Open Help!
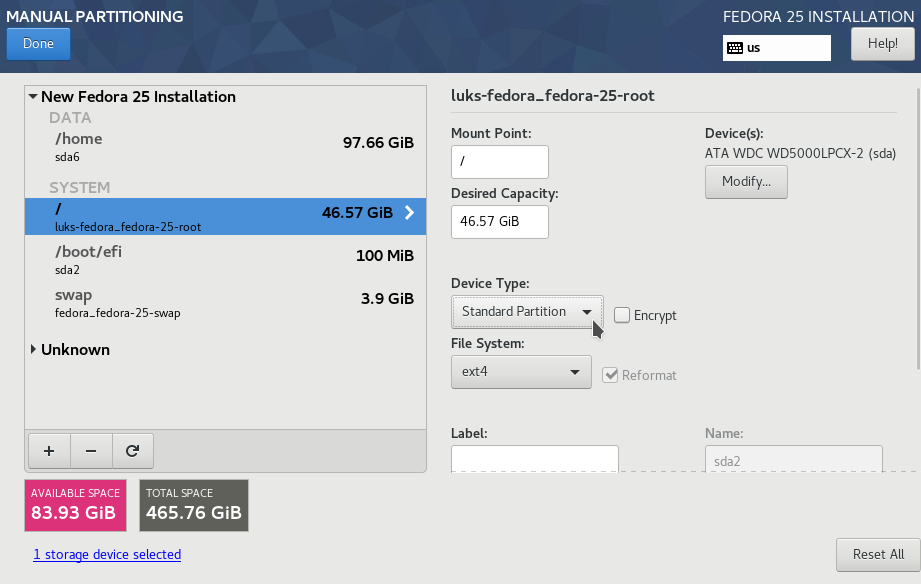This screenshot has height=584, width=921. coord(882,43)
